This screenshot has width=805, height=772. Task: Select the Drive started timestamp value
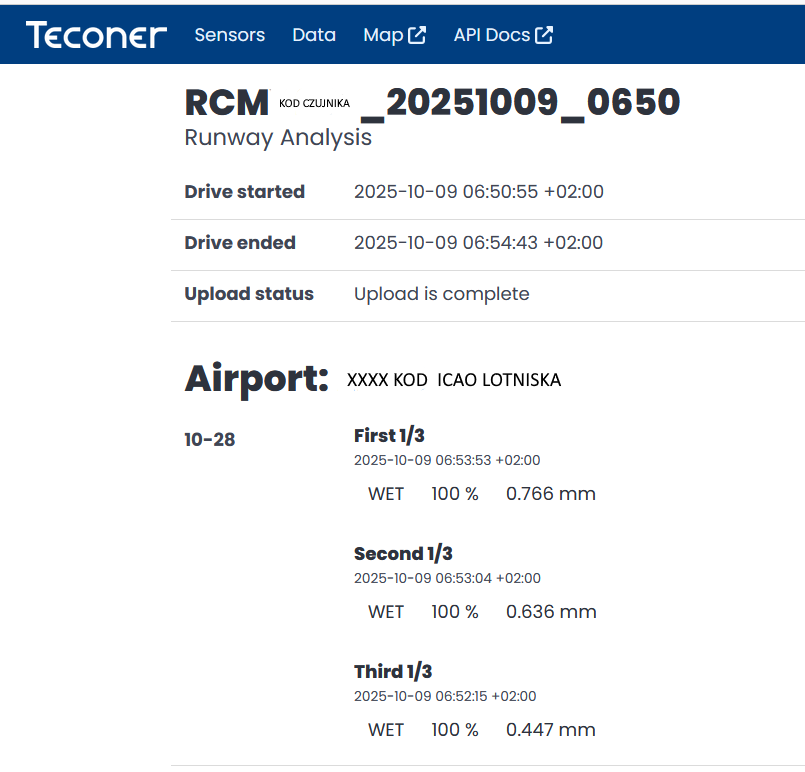click(478, 192)
